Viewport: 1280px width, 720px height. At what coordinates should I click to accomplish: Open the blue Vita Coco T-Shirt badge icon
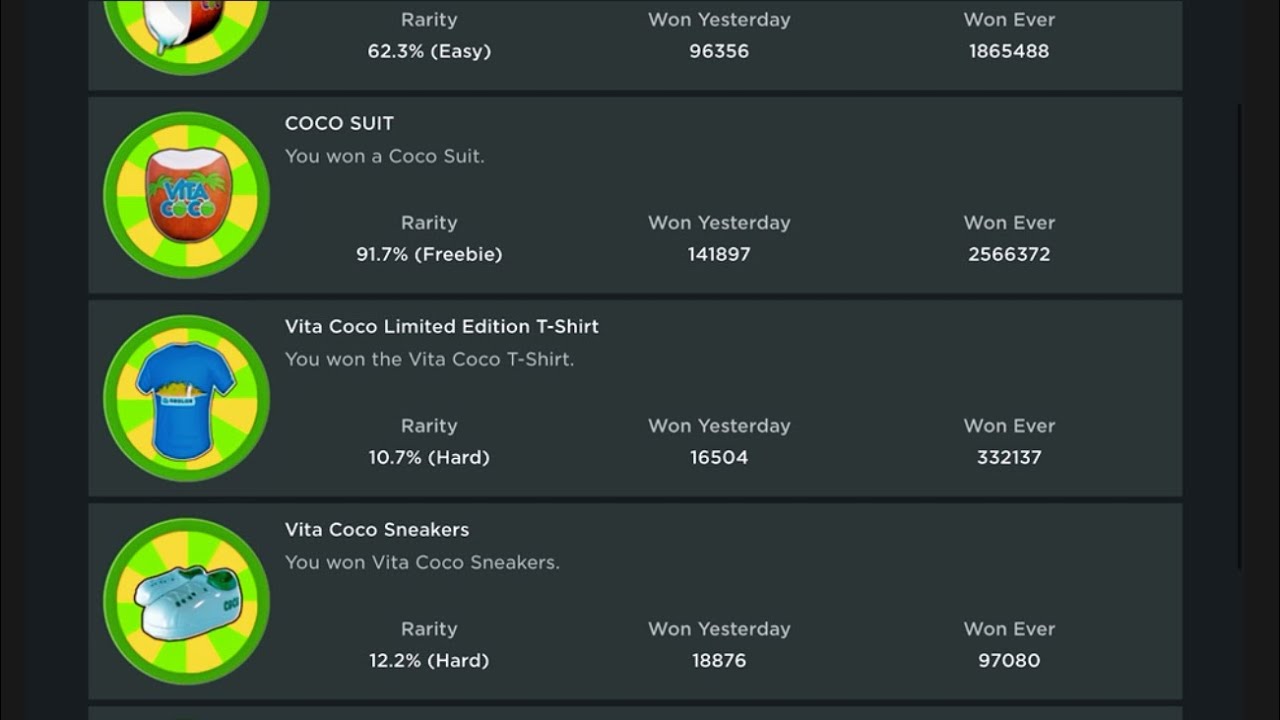click(186, 398)
